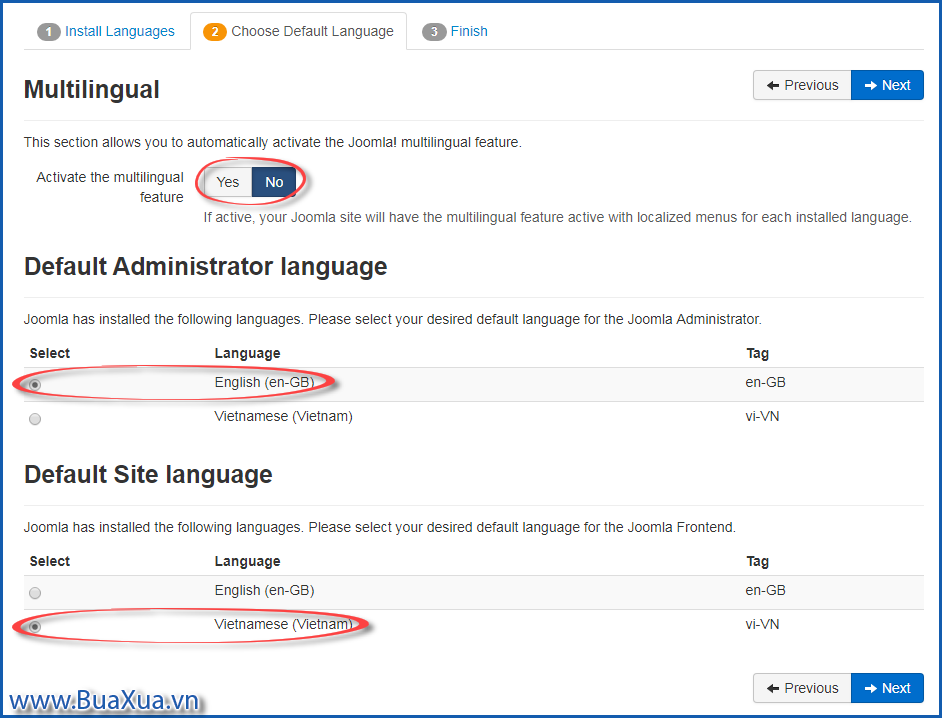Set multilingual feature to No
Image resolution: width=942 pixels, height=718 pixels.
point(274,182)
